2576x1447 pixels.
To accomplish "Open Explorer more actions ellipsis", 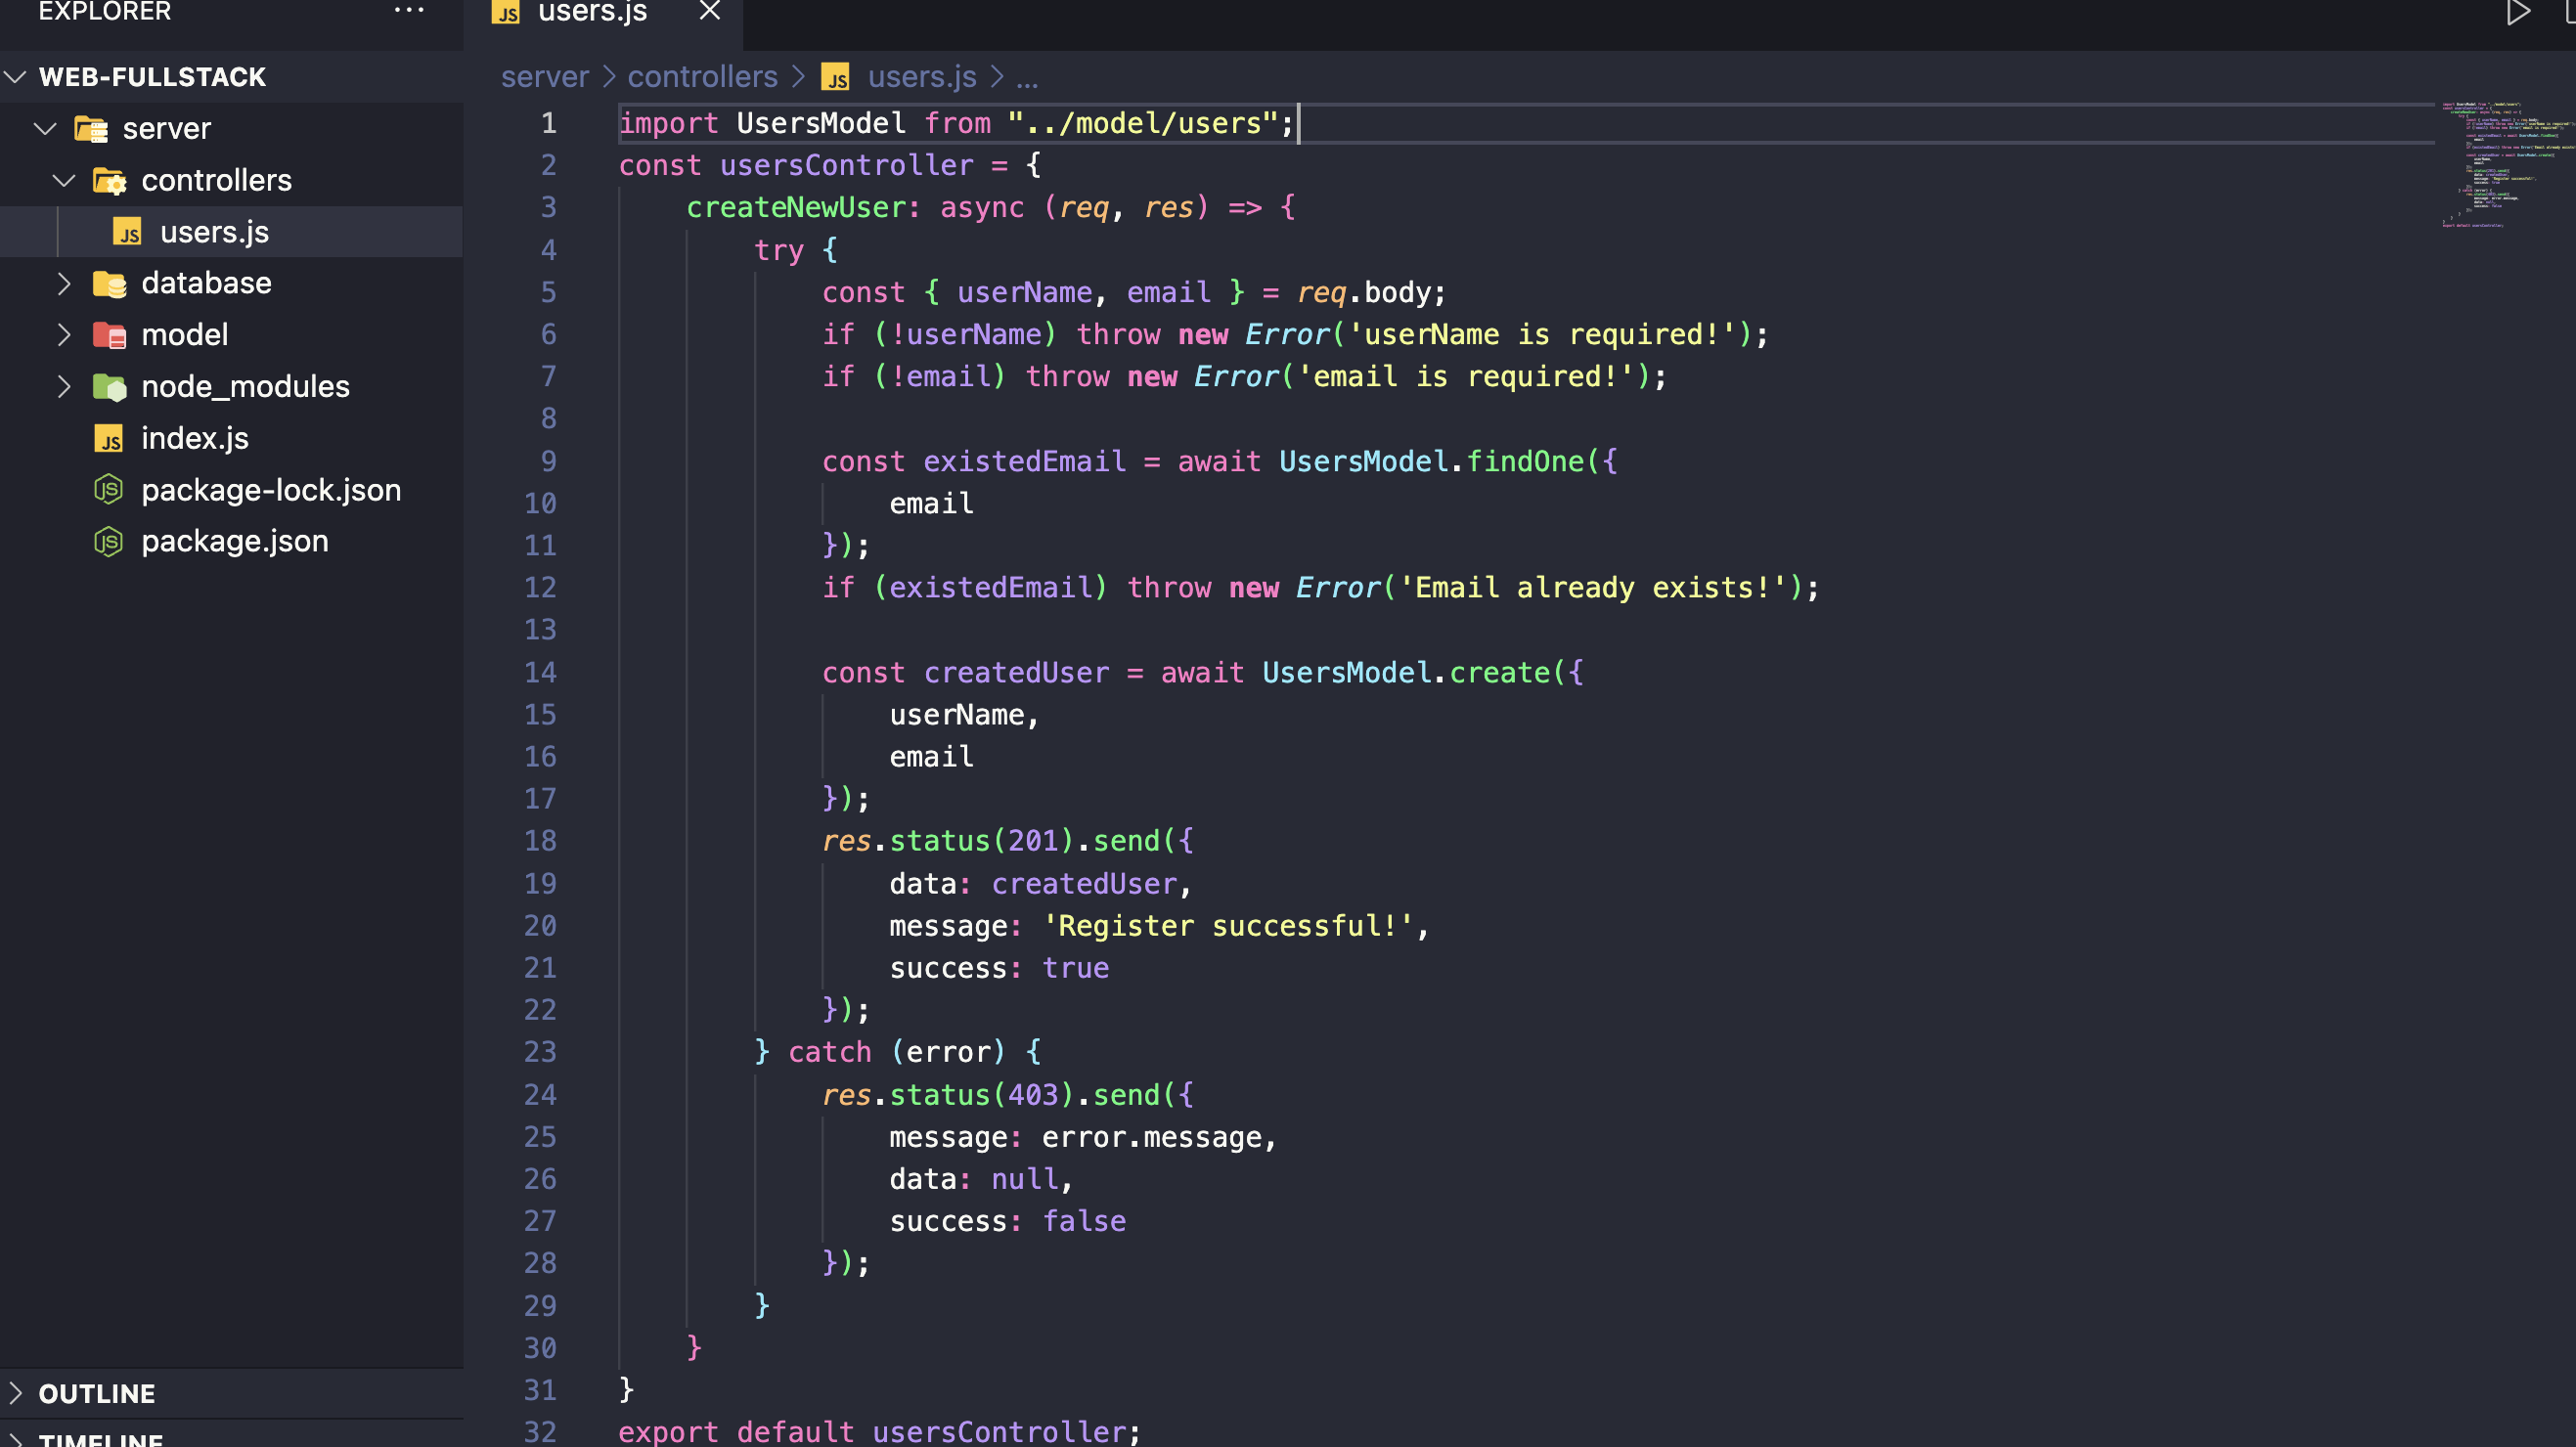I will pyautogui.click(x=409, y=11).
